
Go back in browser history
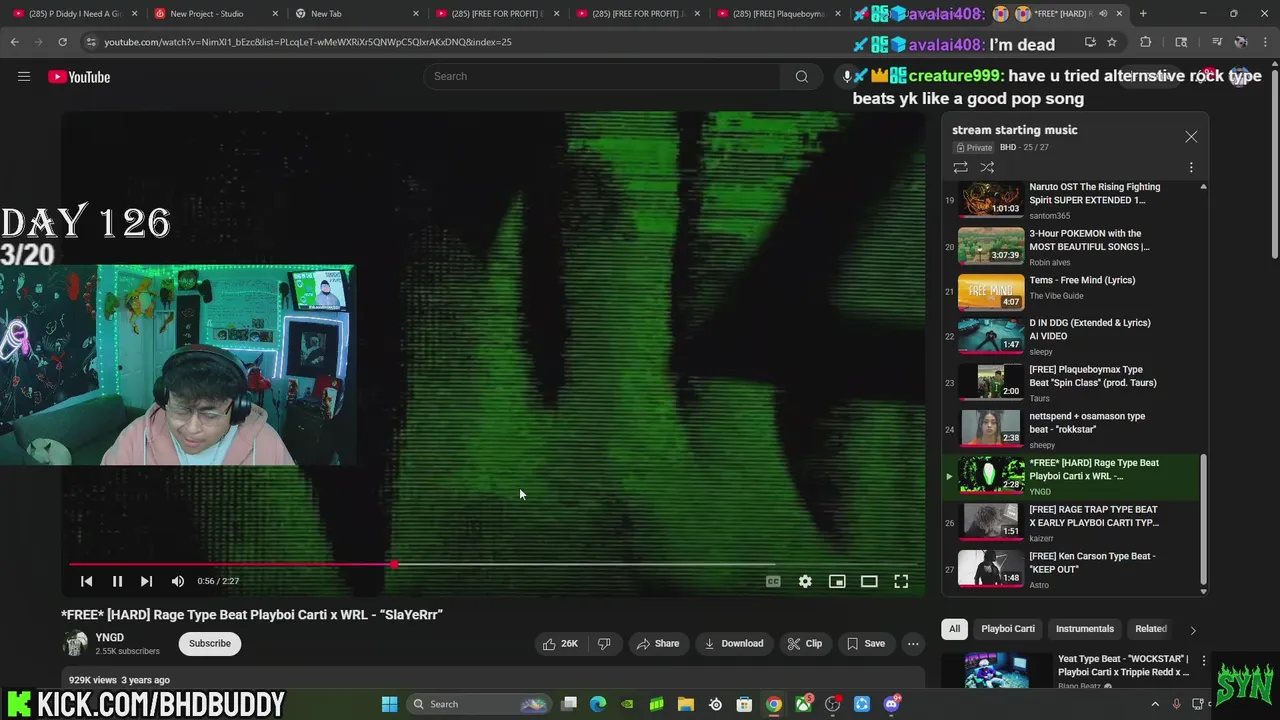pyautogui.click(x=14, y=42)
